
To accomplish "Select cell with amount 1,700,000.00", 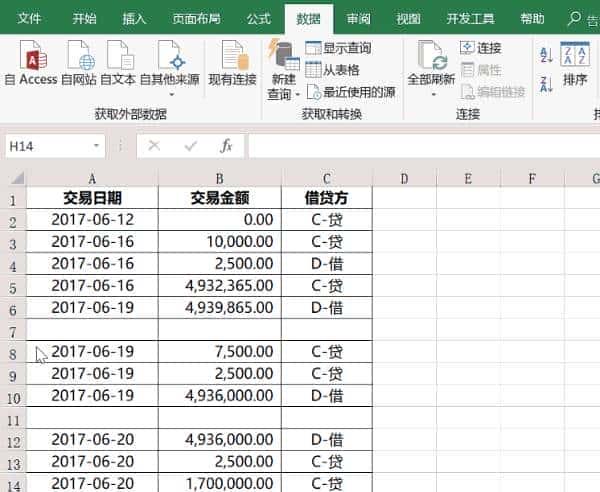I will [x=220, y=483].
